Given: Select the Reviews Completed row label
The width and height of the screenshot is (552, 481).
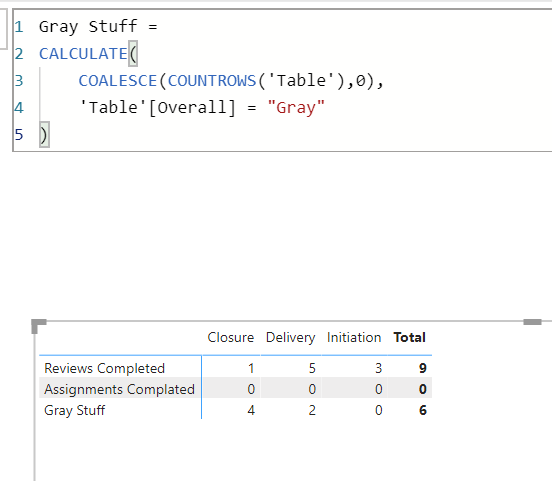Looking at the screenshot, I should click(x=104, y=368).
